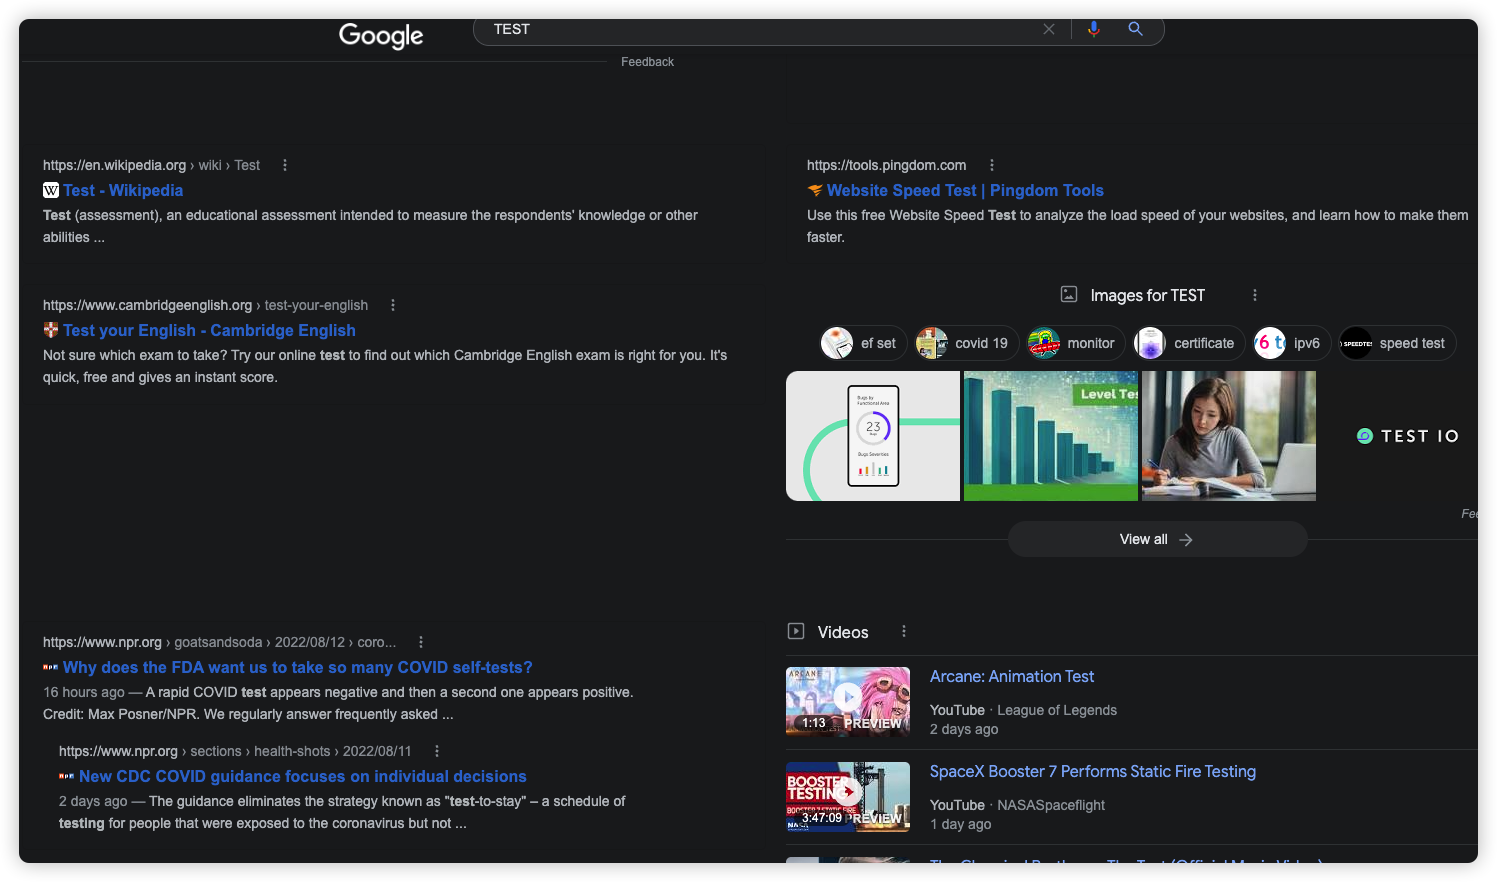Image resolution: width=1497 pixels, height=882 pixels.
Task: Click the cambridgeenglish.org URL breadcrumb
Action: pos(205,305)
